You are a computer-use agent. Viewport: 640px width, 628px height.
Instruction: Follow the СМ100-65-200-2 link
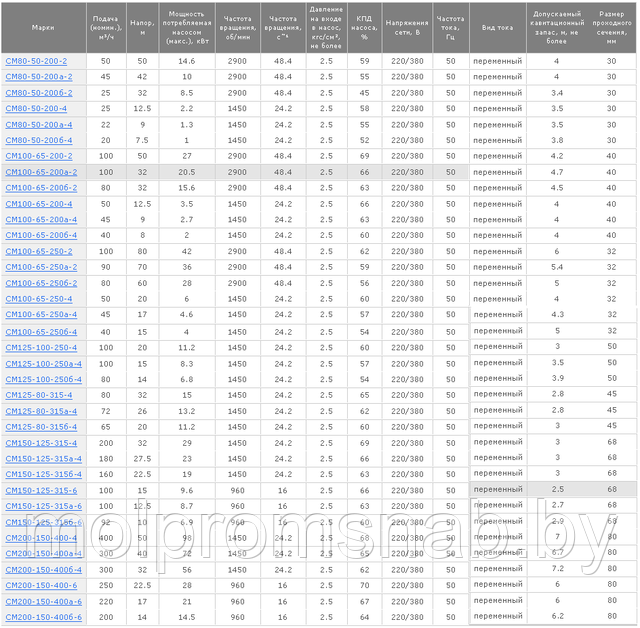coord(39,156)
